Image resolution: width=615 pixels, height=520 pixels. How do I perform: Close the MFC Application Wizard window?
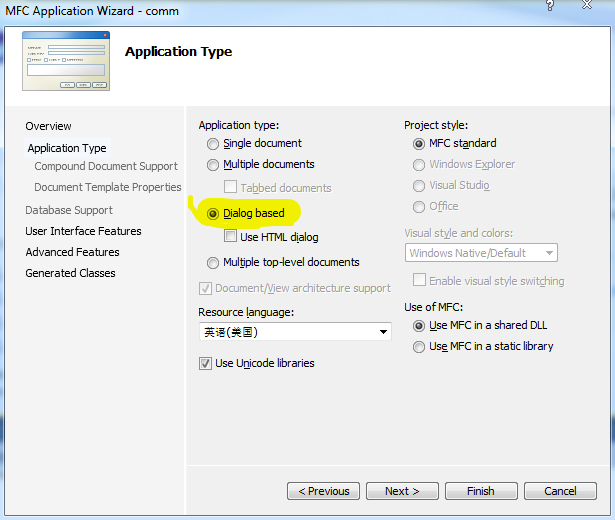(587, 5)
